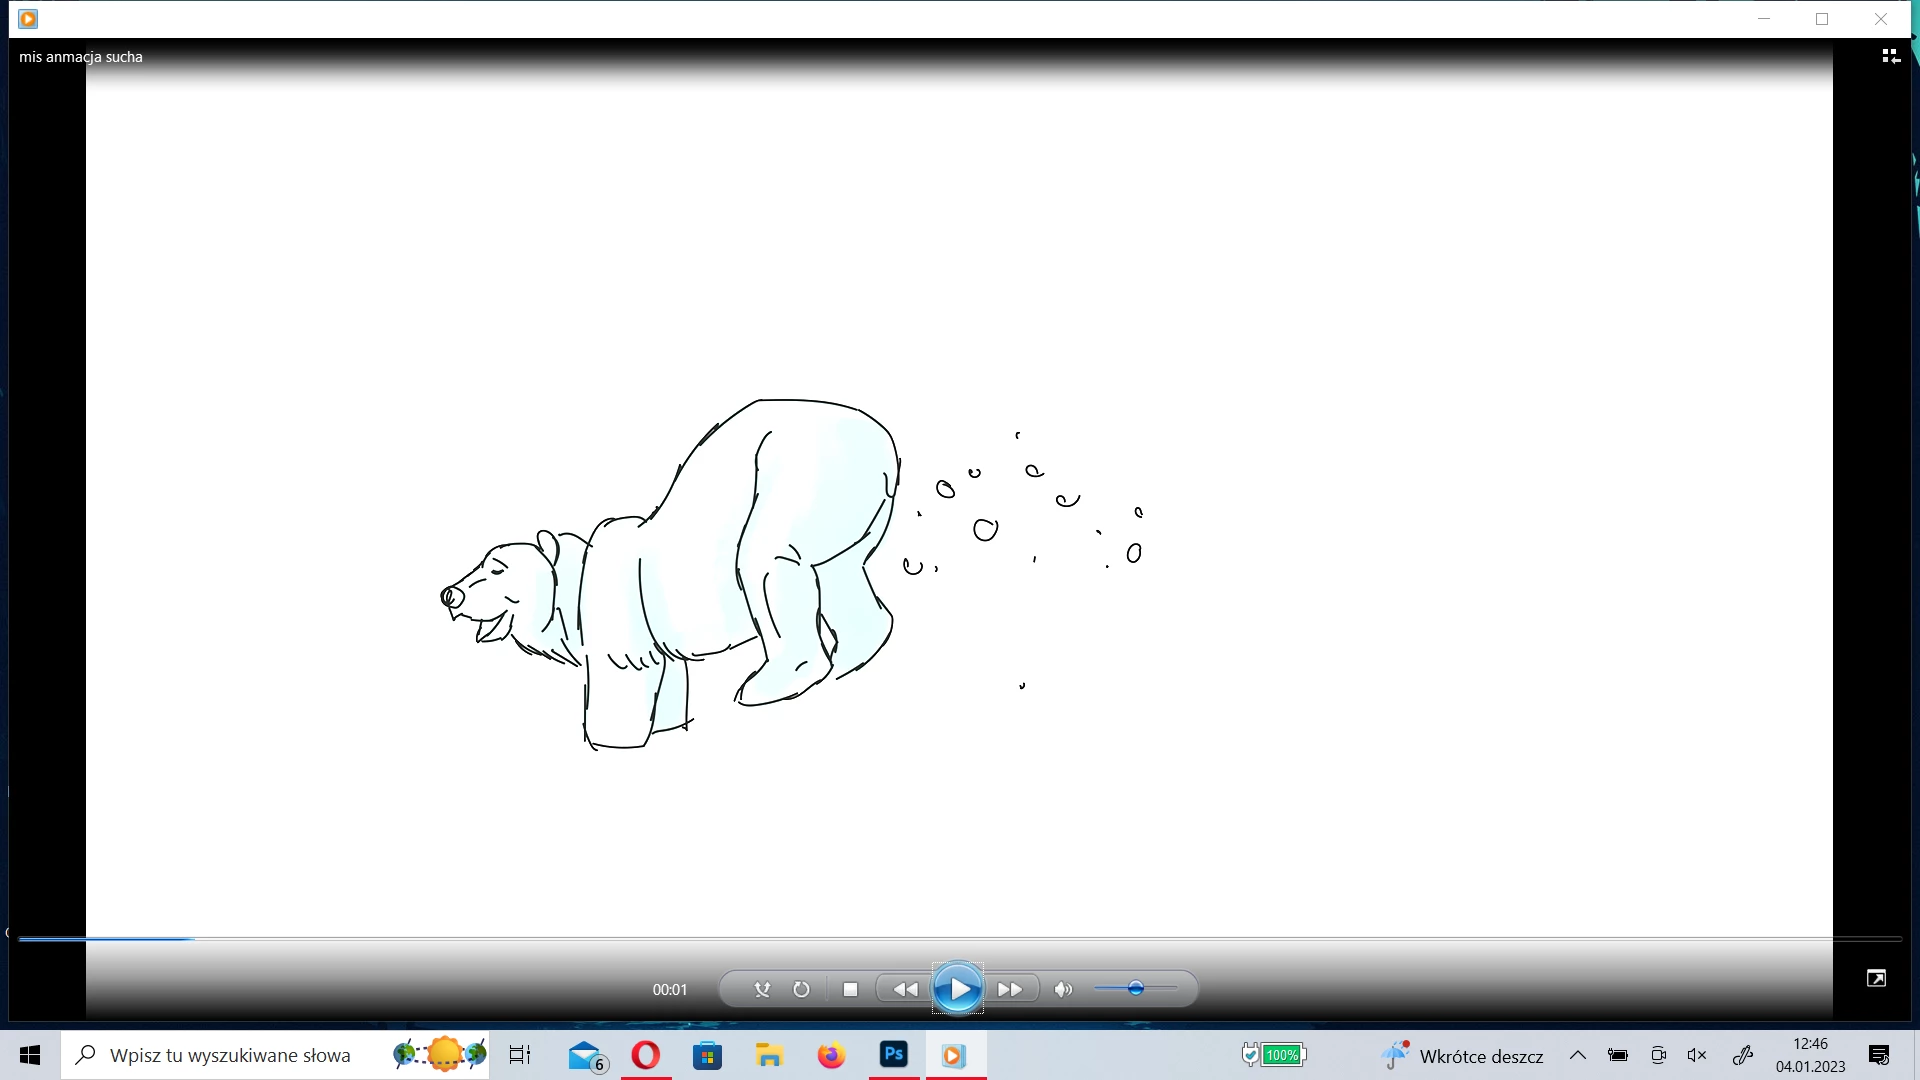Viewport: 1920px width, 1080px height.
Task: Click the taskbar search box
Action: [x=230, y=1055]
